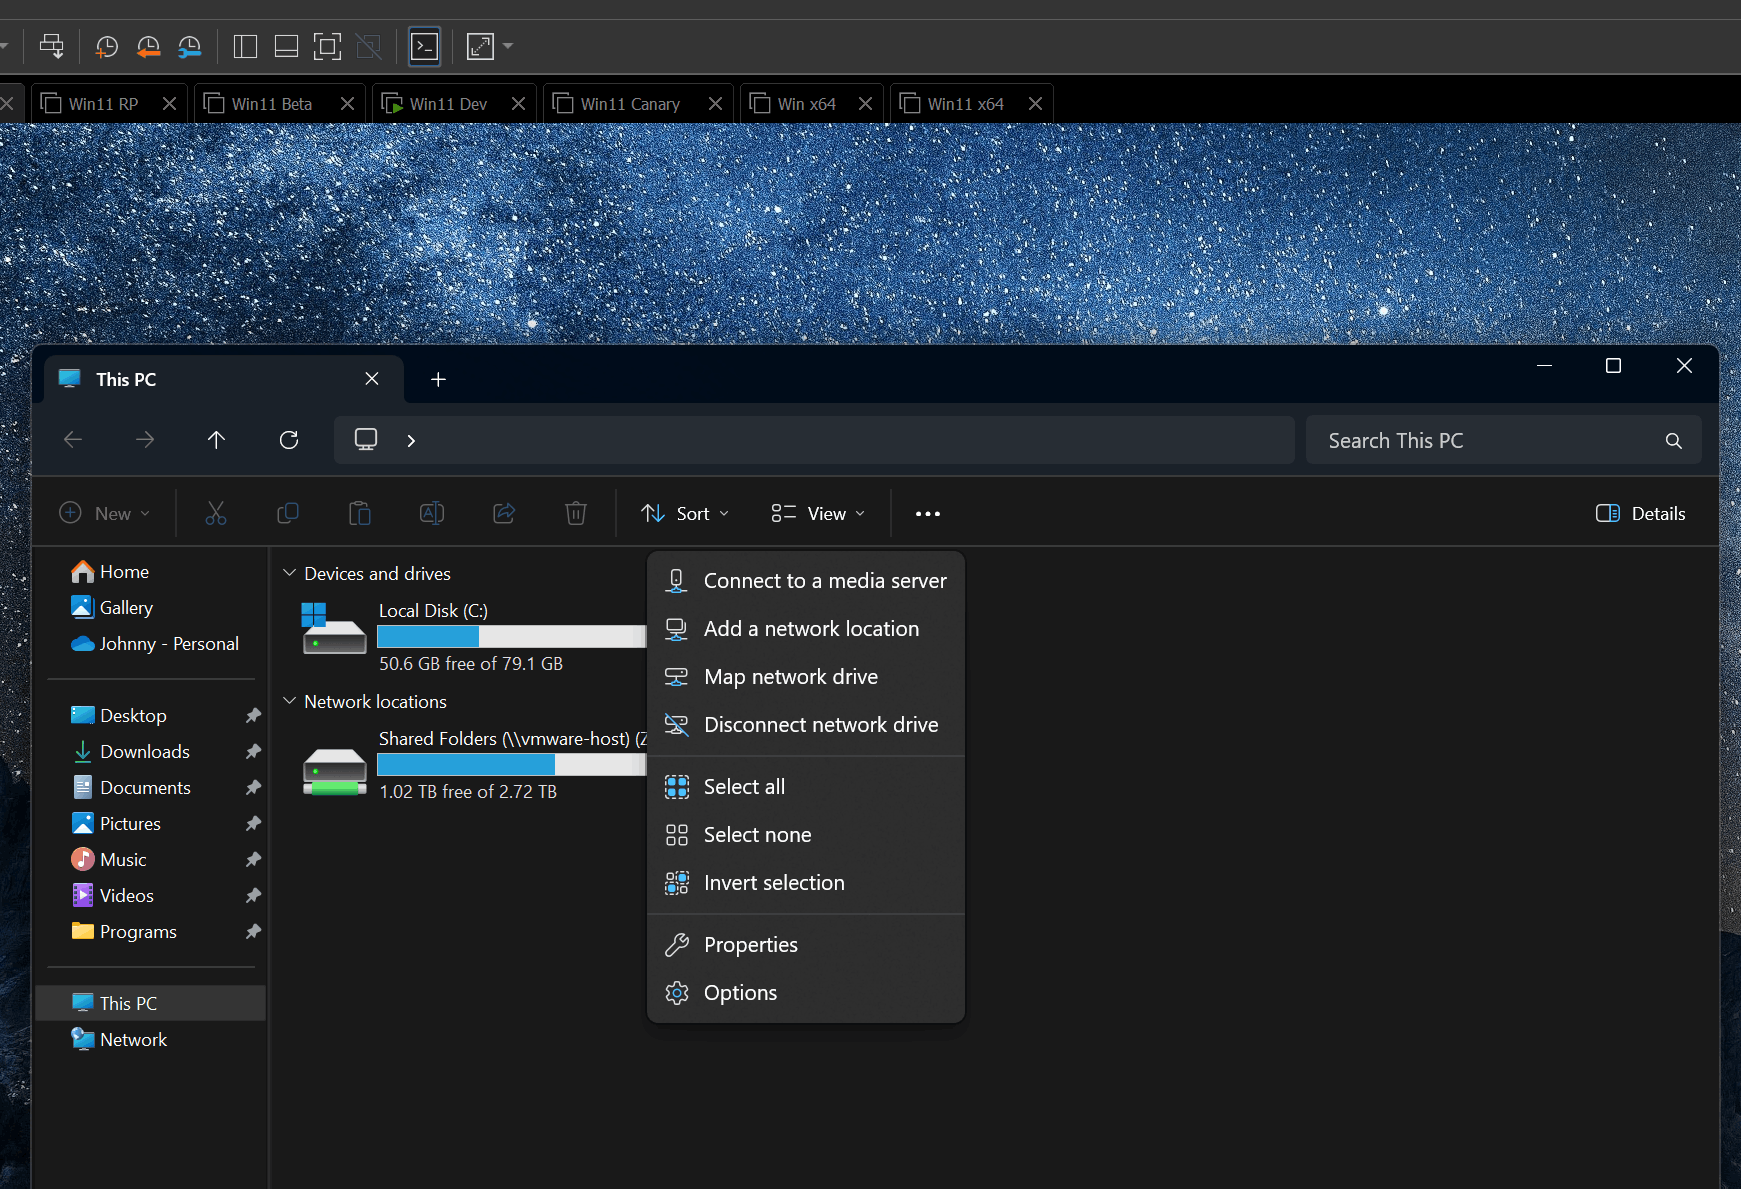Click the search magnifier icon
The height and width of the screenshot is (1189, 1741).
1673,441
